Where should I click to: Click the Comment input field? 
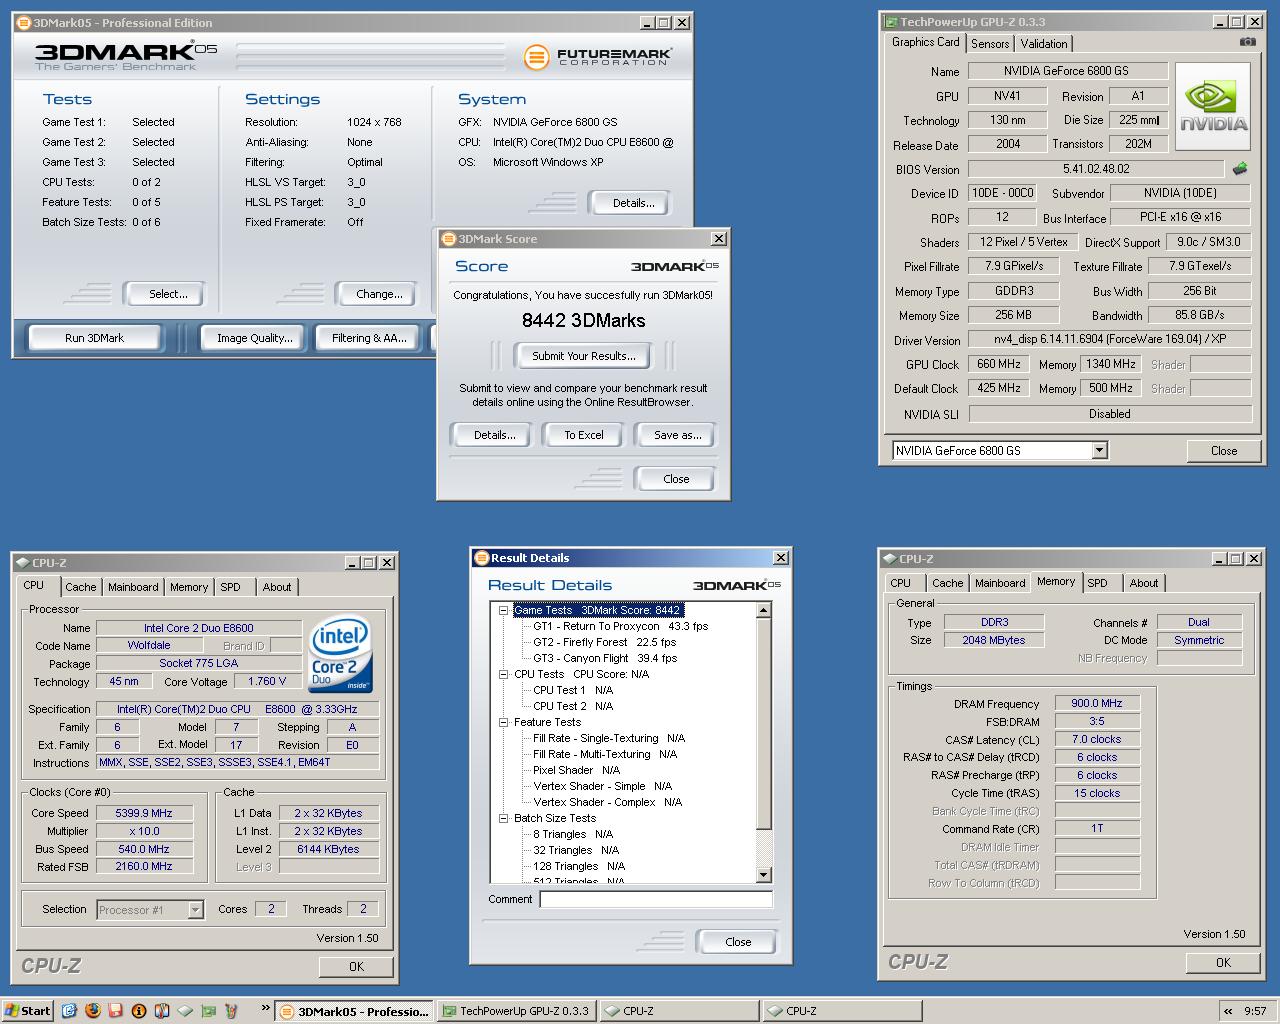[656, 899]
